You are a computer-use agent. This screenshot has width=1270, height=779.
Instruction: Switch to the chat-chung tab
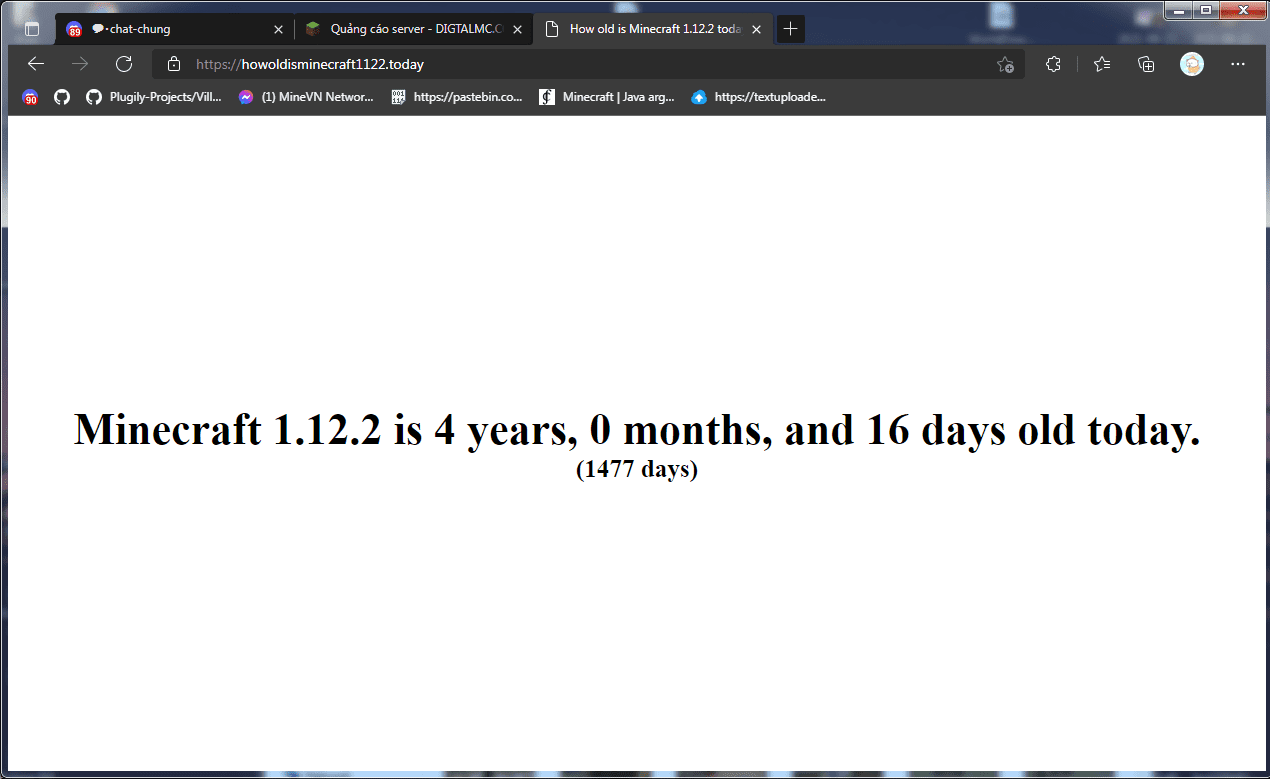174,29
